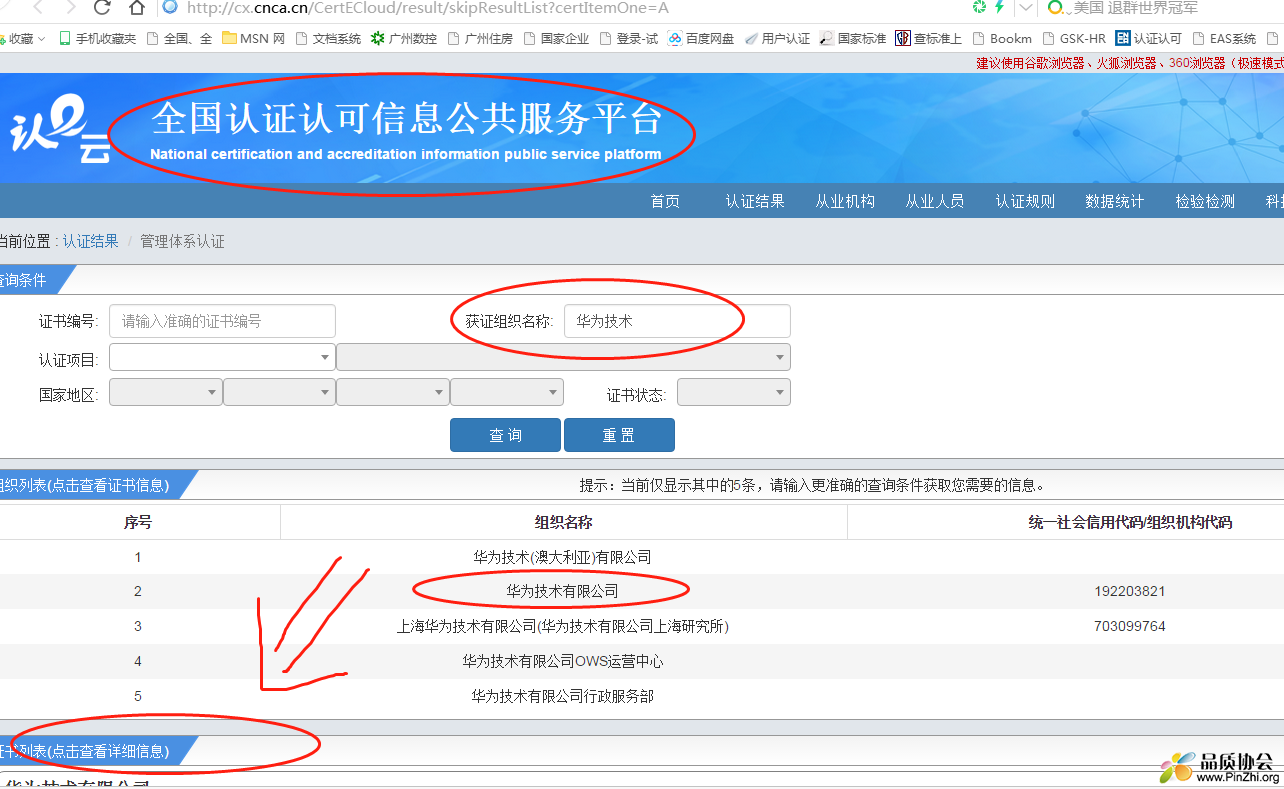The image size is (1284, 789).
Task: Click the 重置 reset button
Action: (x=619, y=435)
